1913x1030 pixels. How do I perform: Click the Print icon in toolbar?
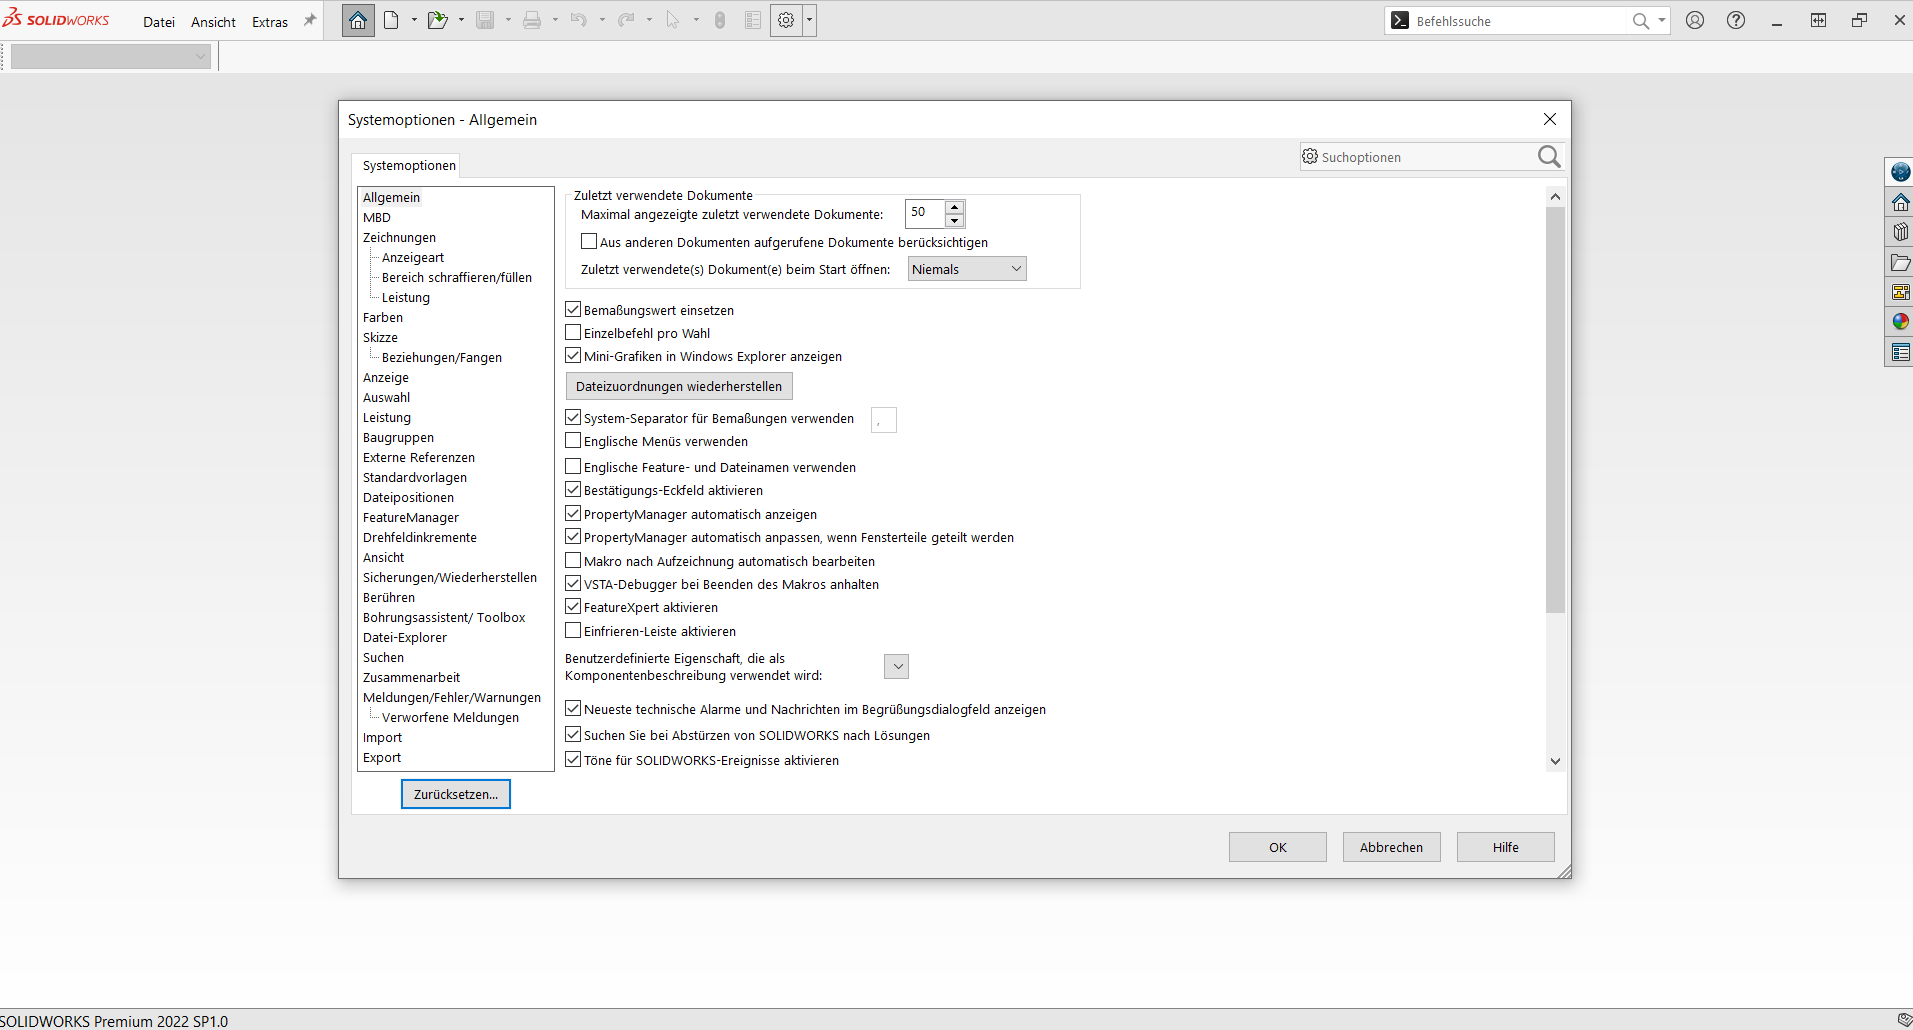coord(532,20)
